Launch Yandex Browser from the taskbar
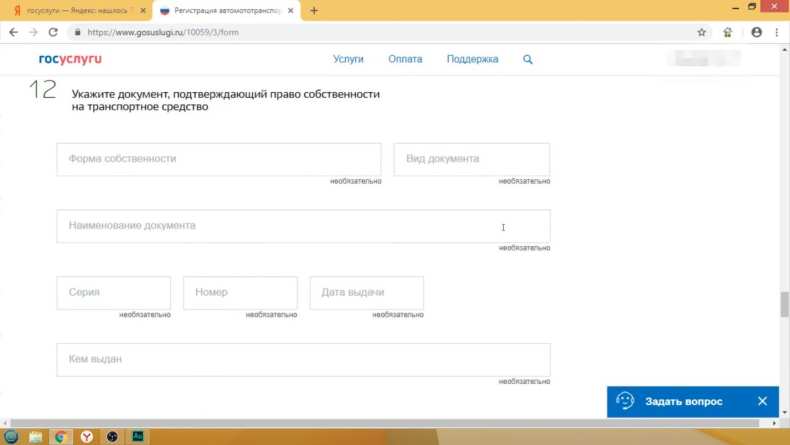The height and width of the screenshot is (445, 790). click(x=87, y=436)
